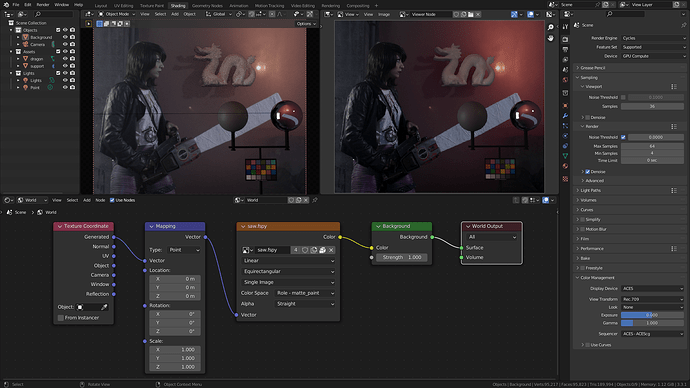Expand the Grease Pencil panel
The width and height of the screenshot is (690, 388).
pyautogui.click(x=592, y=68)
